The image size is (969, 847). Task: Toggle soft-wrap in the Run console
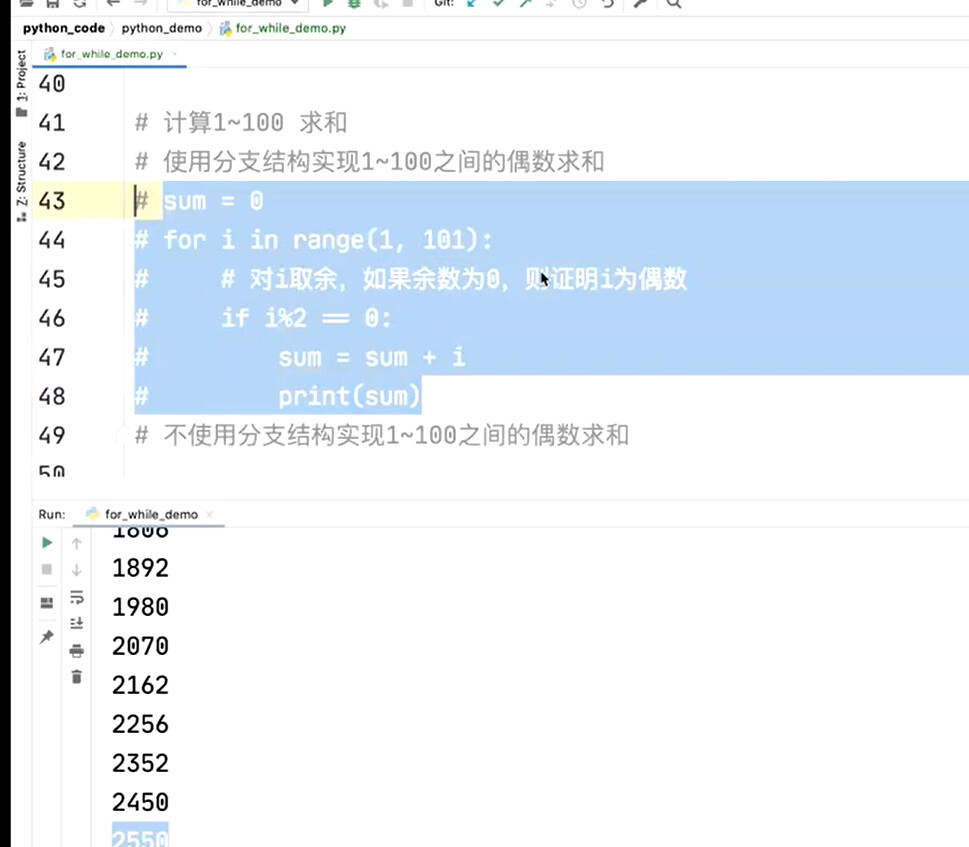coord(77,597)
